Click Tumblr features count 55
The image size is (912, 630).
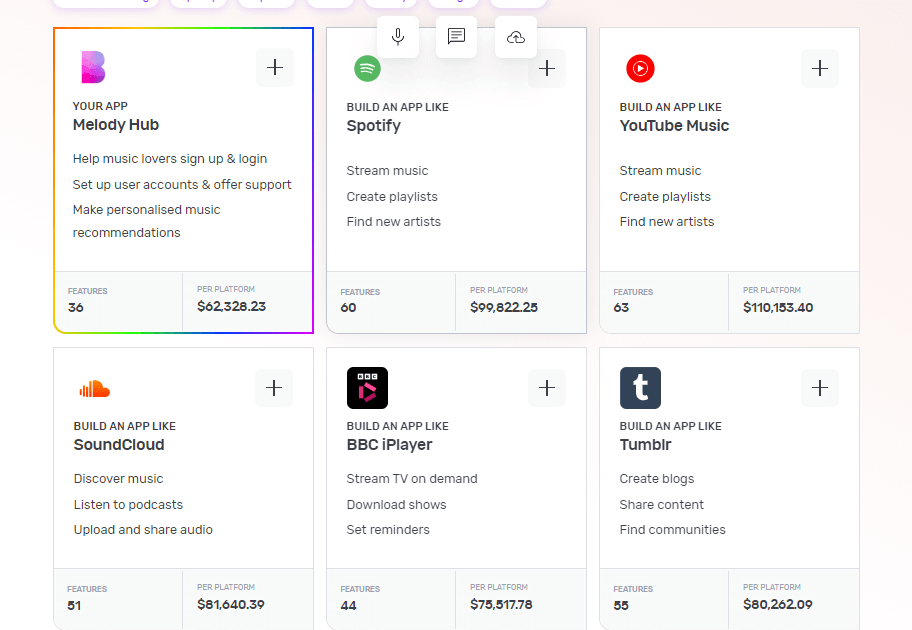click(x=621, y=606)
